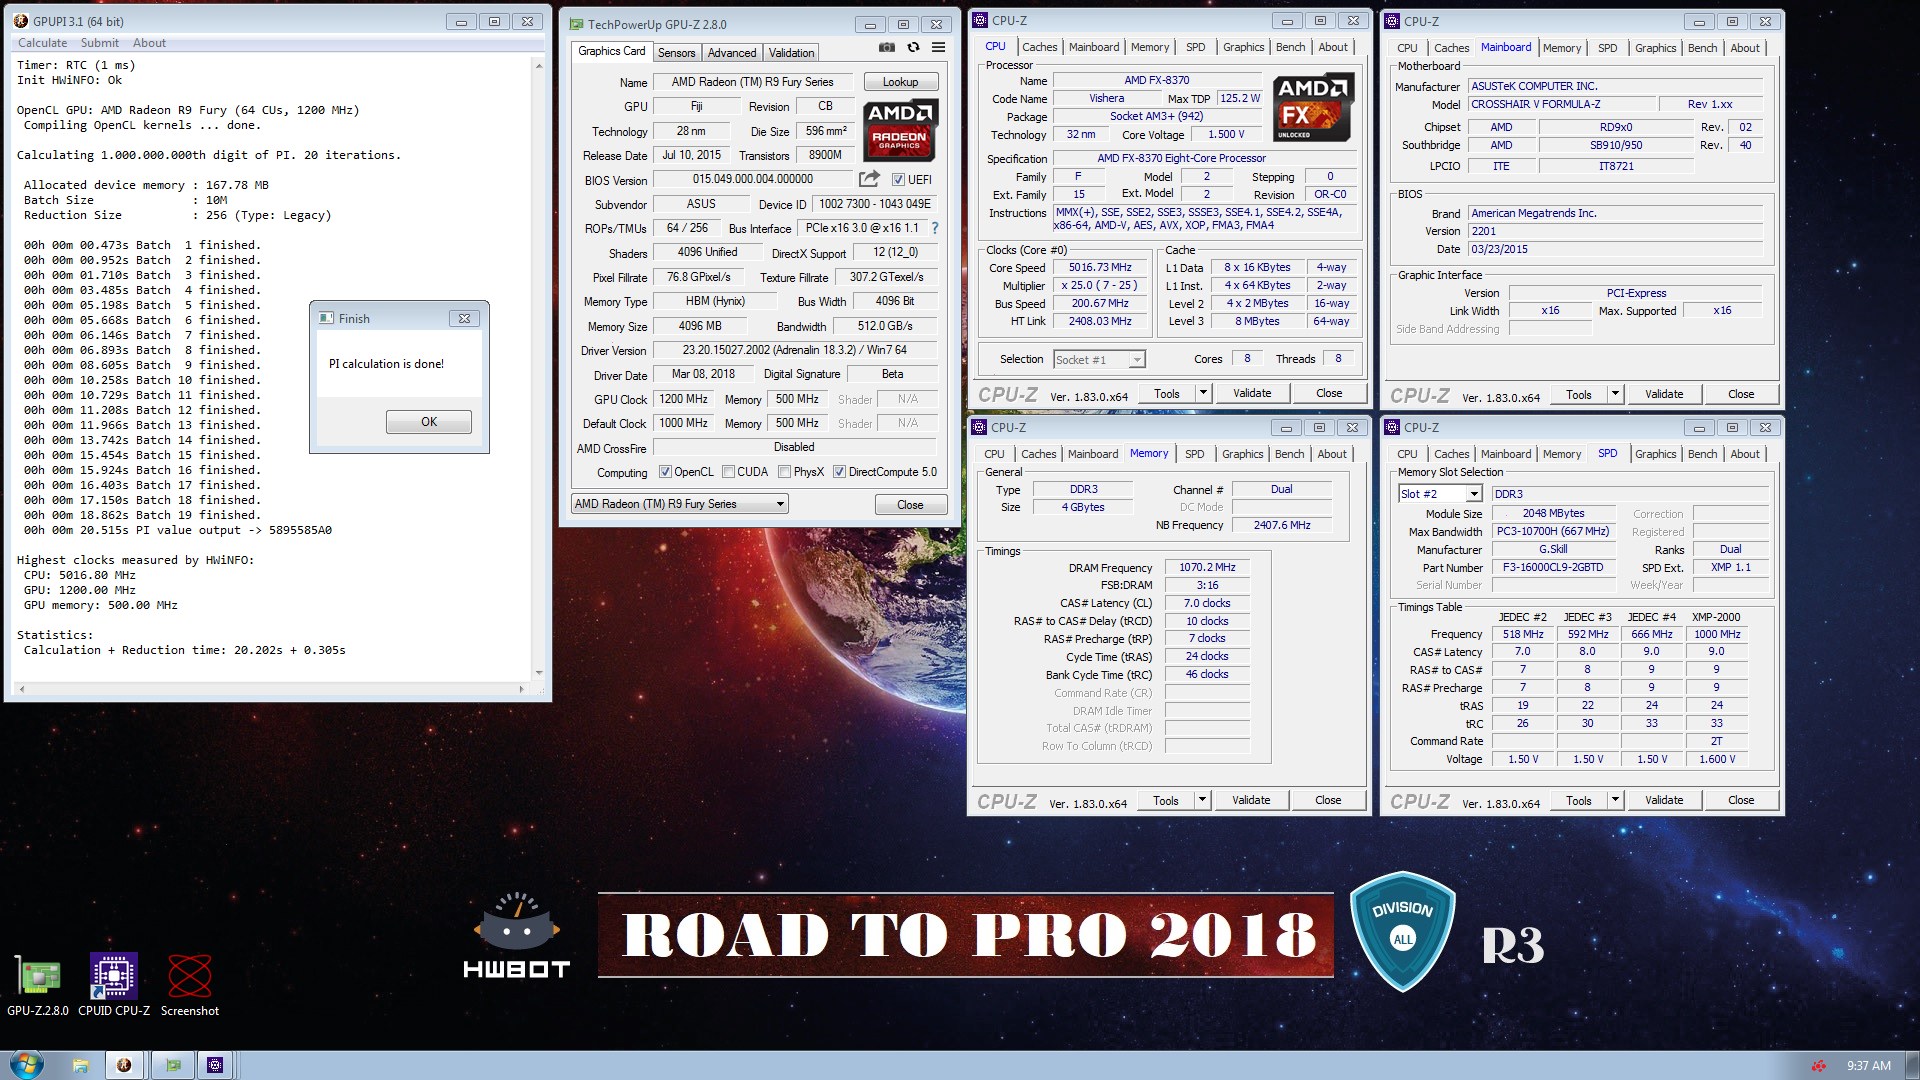The image size is (1920, 1080).
Task: Click the GPUPI window title icon
Action: [22, 21]
